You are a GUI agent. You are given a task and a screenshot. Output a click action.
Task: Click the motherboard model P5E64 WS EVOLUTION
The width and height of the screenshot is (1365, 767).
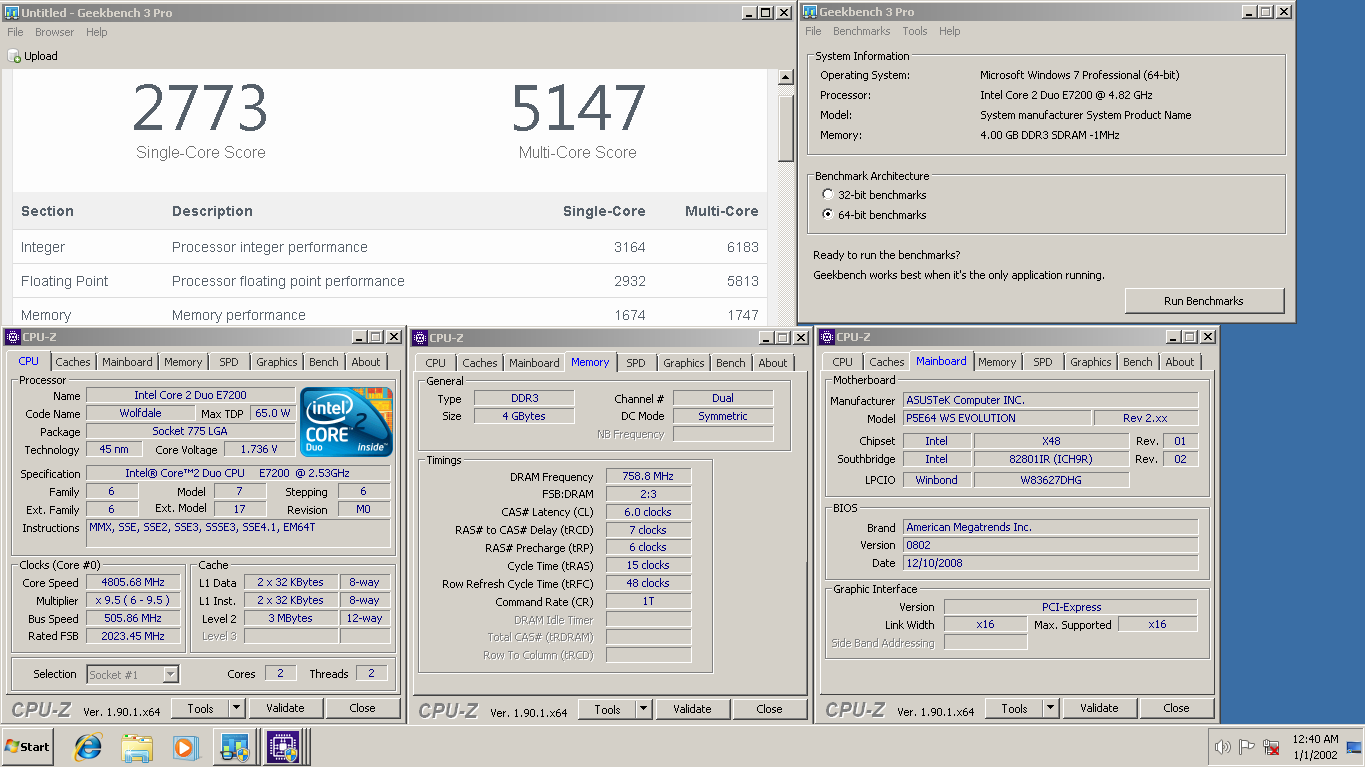[x=996, y=418]
